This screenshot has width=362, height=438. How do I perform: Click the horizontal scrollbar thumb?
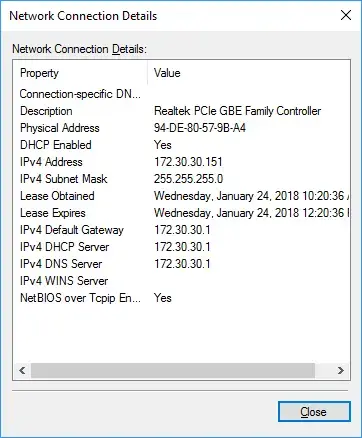pos(173,370)
